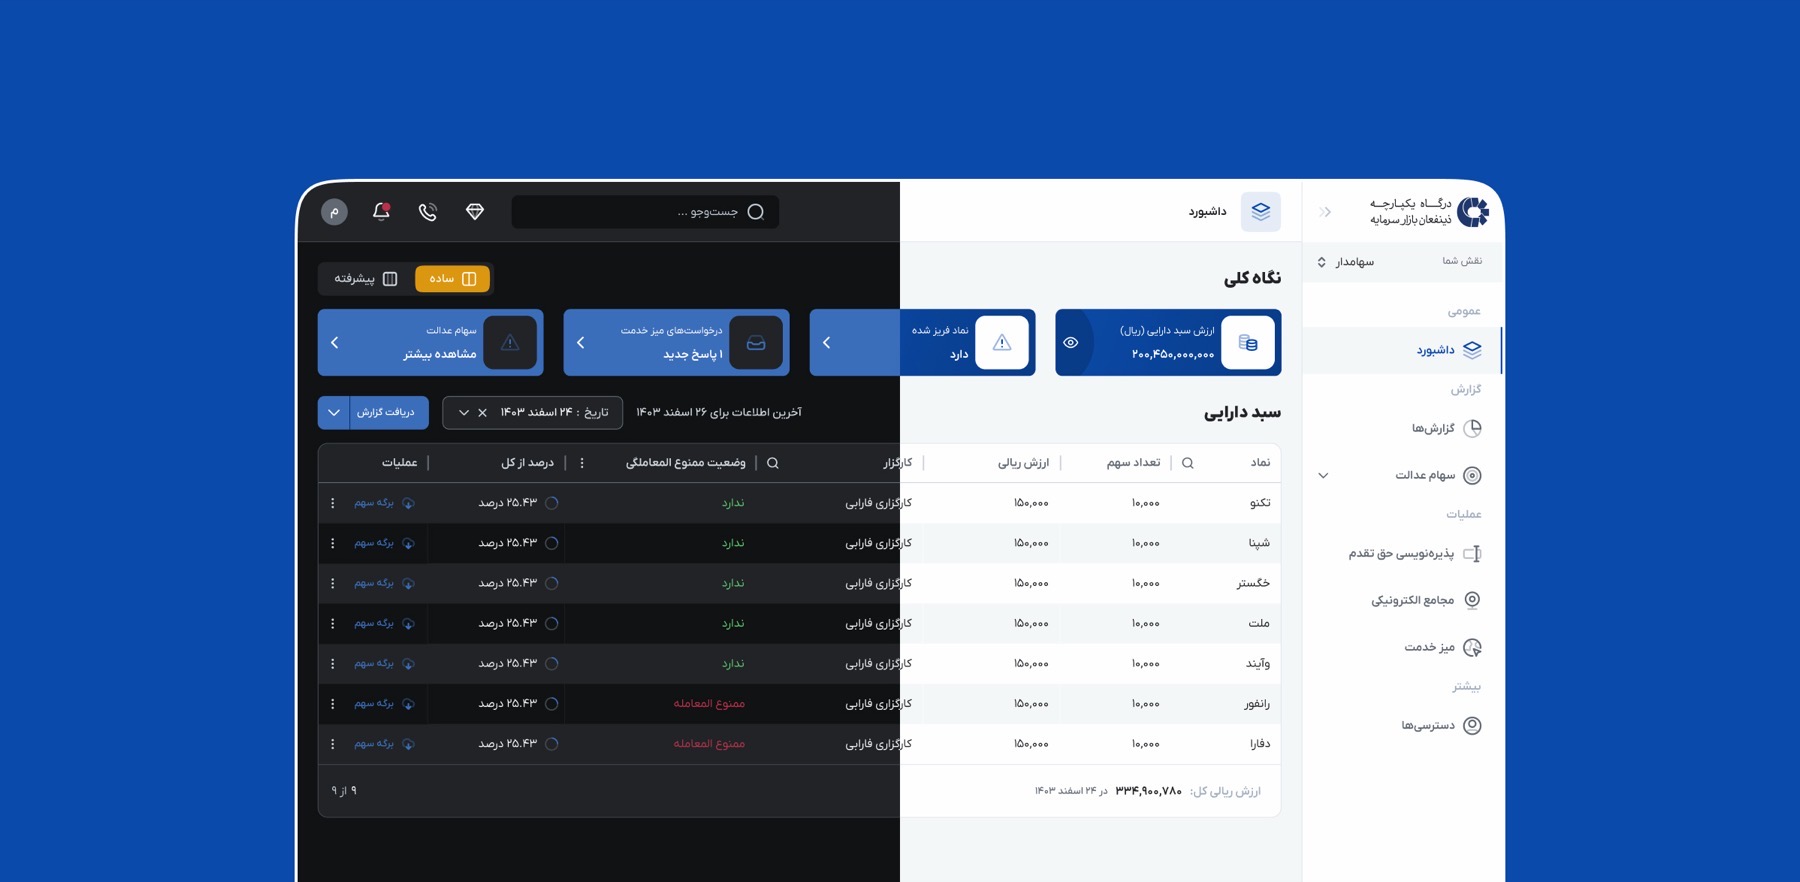Open the user avatar labeled م
This screenshot has width=1800, height=882.
pos(334,211)
